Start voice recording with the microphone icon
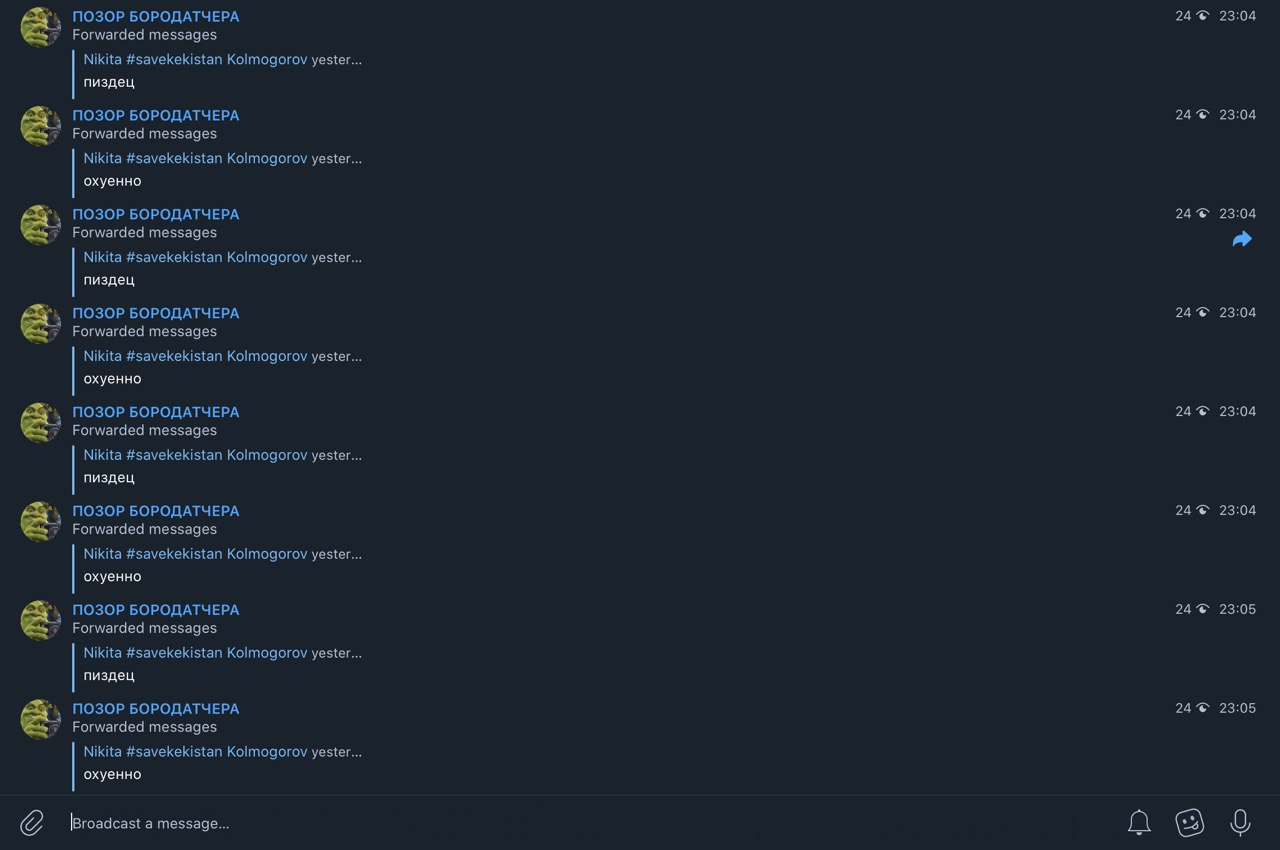The height and width of the screenshot is (850, 1280). (x=1240, y=823)
